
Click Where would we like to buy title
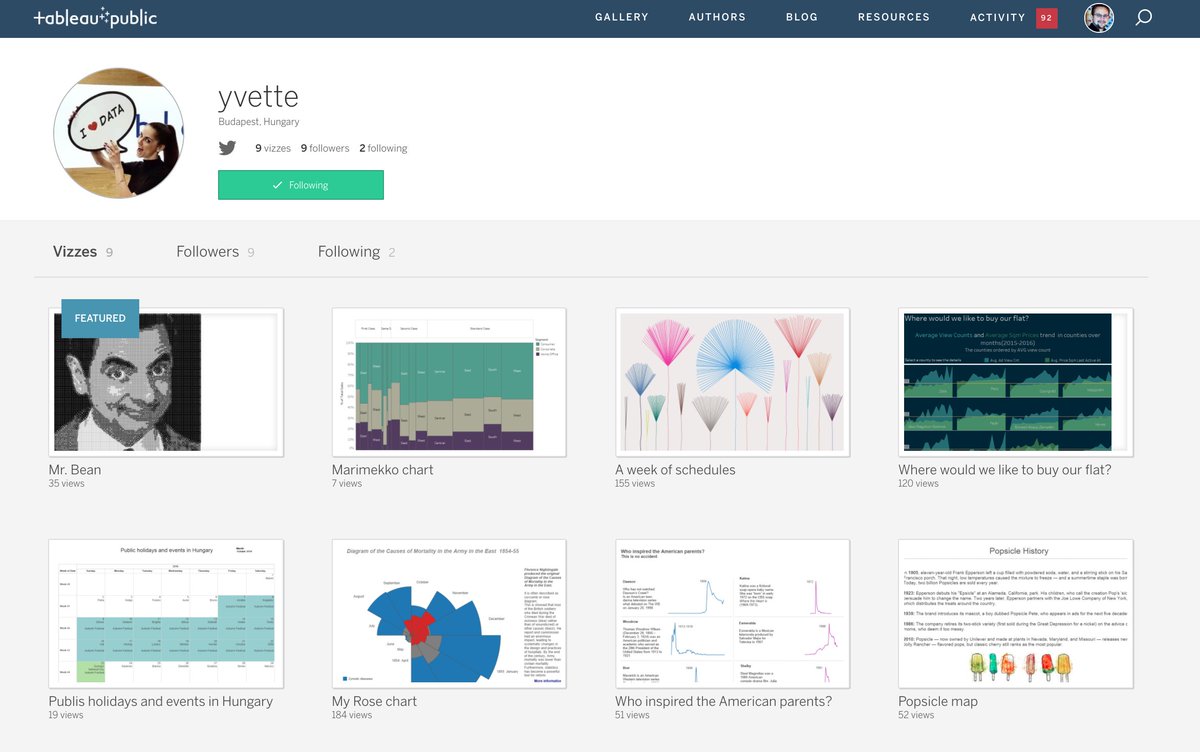(x=1005, y=470)
